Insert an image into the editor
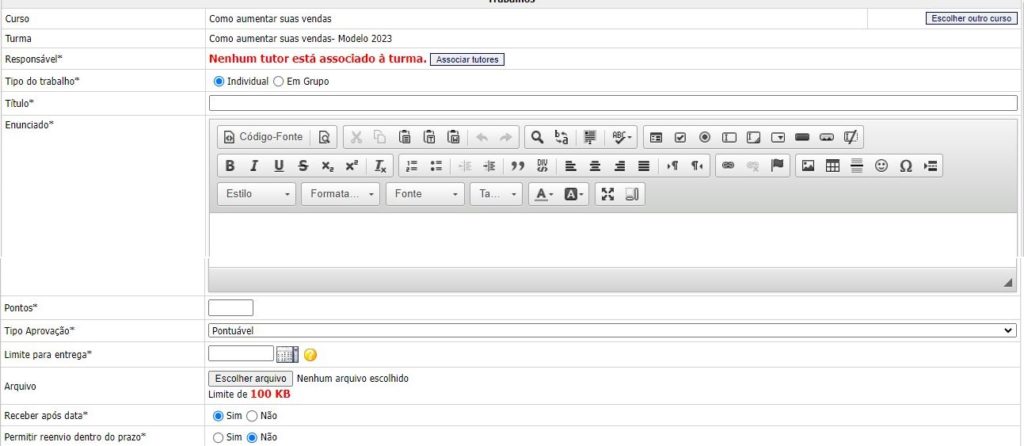The image size is (1024, 446). (x=808, y=166)
